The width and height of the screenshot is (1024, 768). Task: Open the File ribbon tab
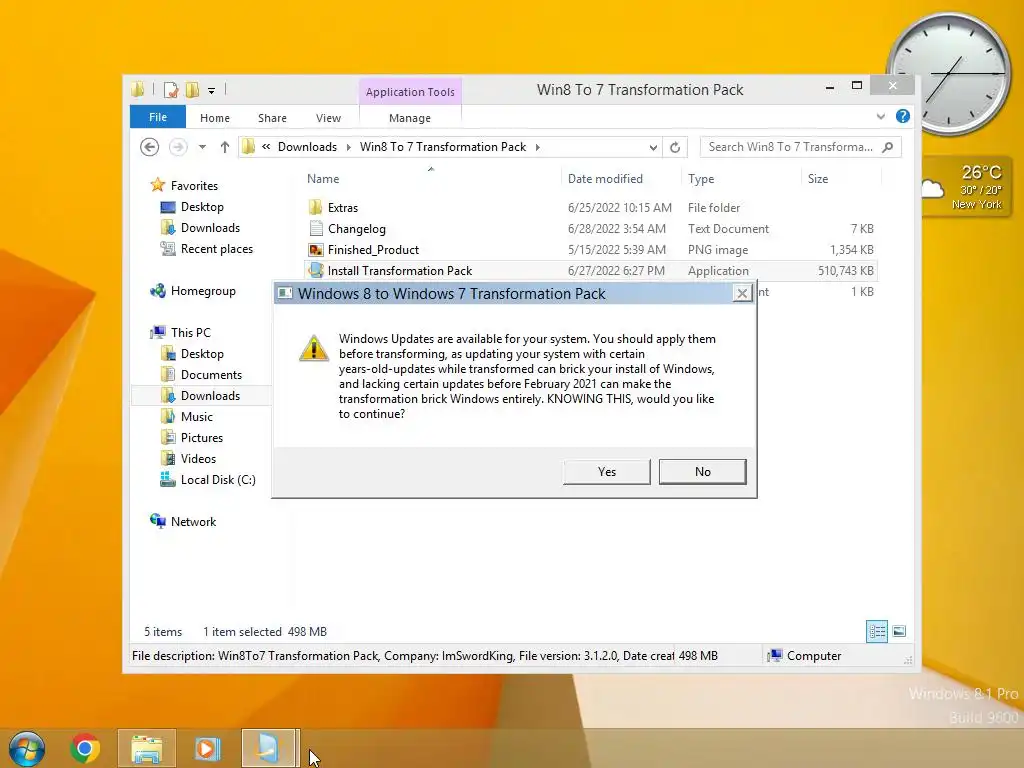158,117
